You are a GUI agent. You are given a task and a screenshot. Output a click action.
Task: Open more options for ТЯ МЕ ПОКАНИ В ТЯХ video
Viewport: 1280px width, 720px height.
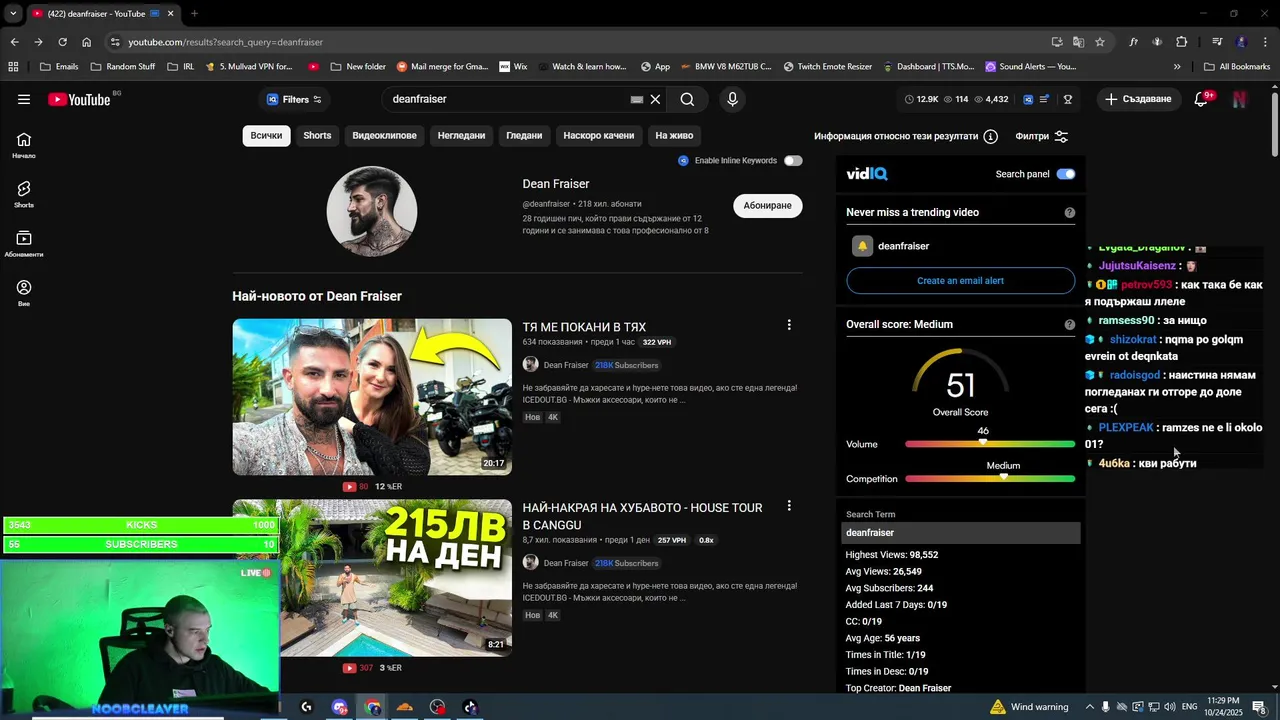click(789, 325)
